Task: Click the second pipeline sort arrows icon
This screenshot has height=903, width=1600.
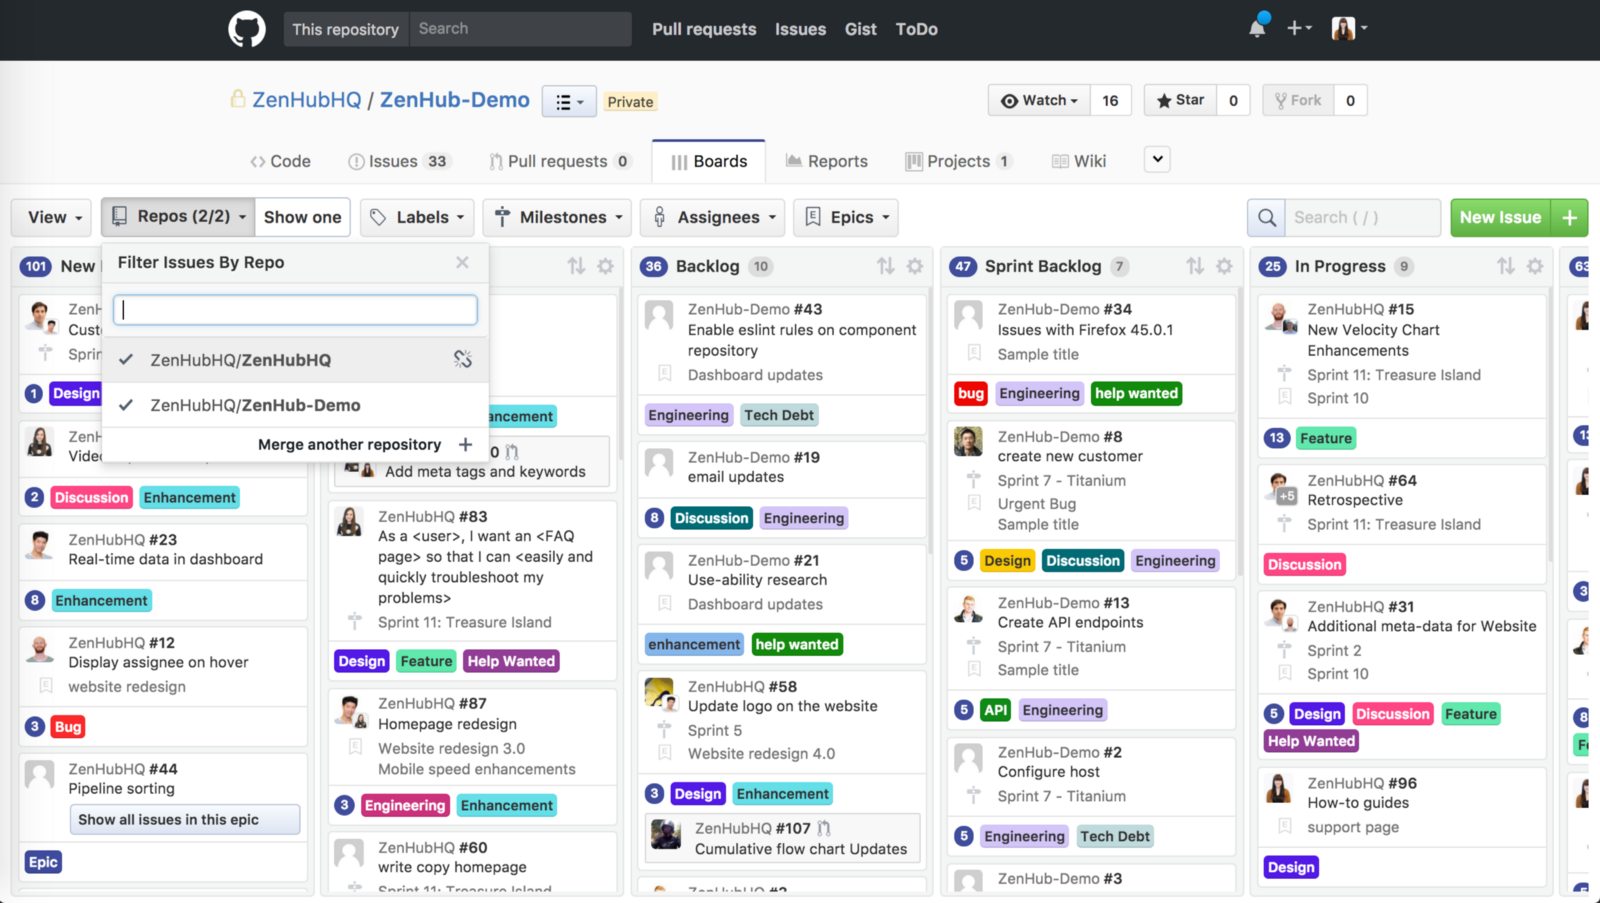Action: point(576,266)
